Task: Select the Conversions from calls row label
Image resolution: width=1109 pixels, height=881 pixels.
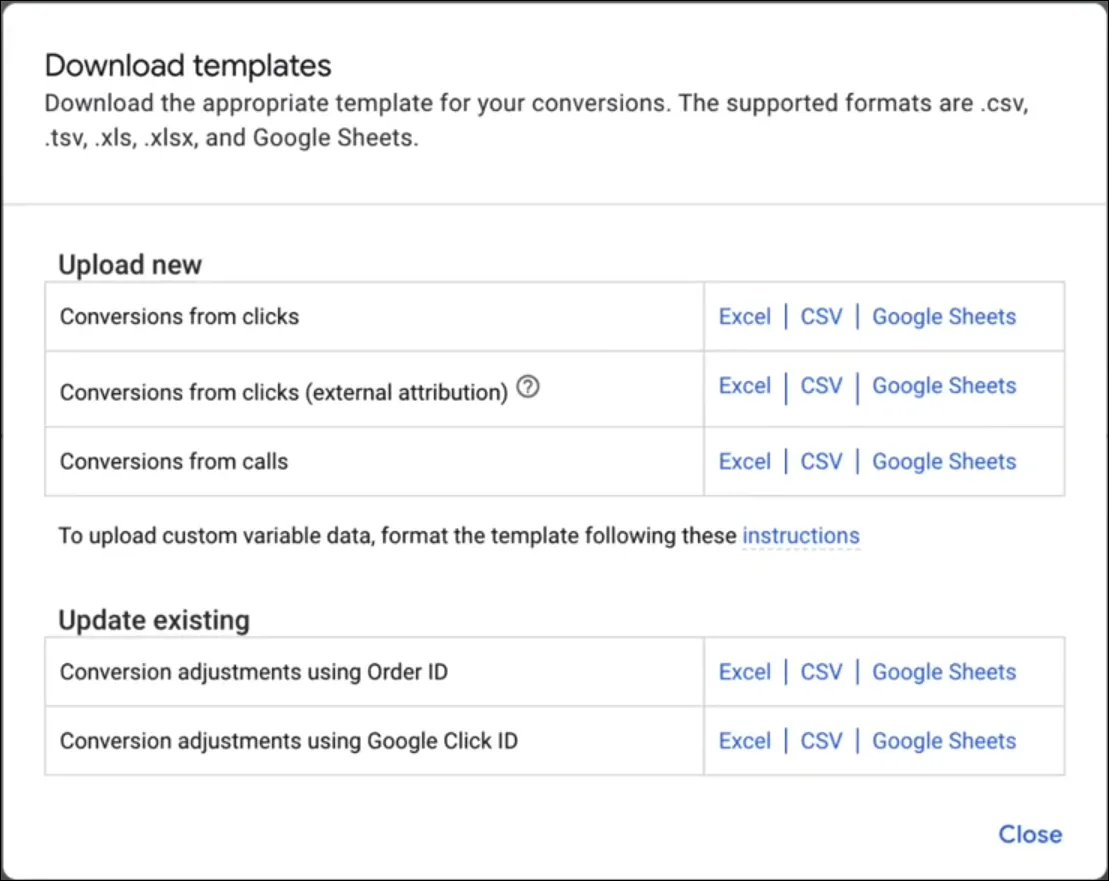Action: pyautogui.click(x=174, y=461)
